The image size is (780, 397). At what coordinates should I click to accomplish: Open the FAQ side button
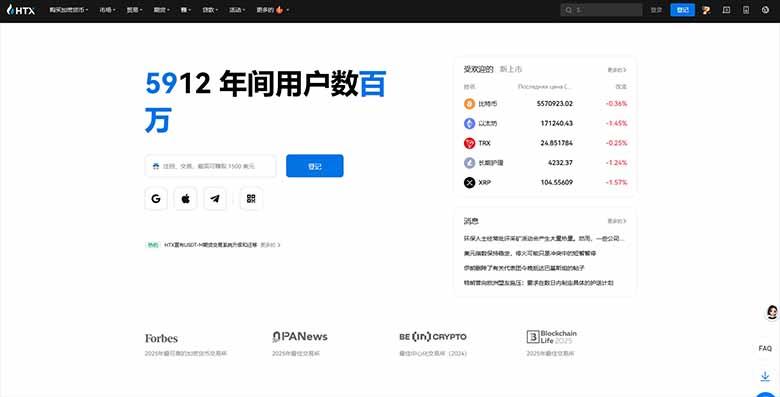pyautogui.click(x=765, y=348)
